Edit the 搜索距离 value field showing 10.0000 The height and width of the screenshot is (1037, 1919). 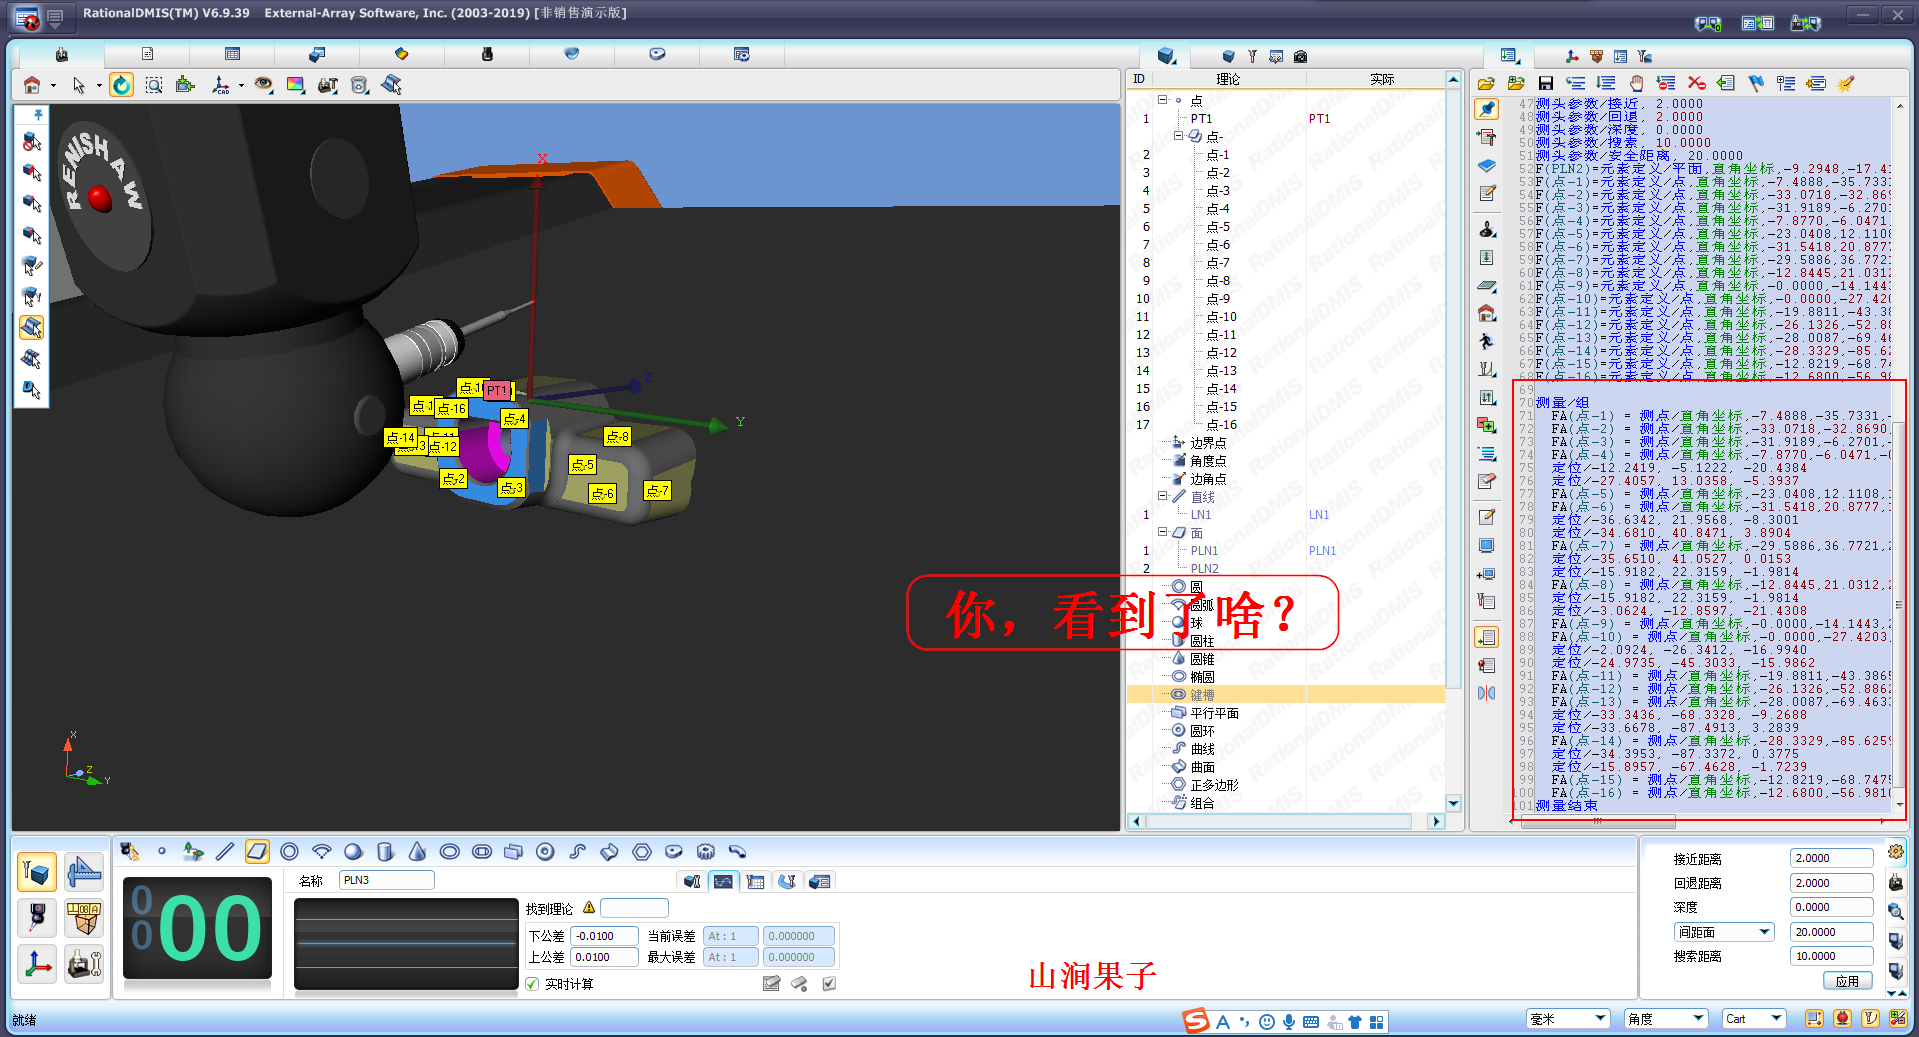click(x=1830, y=956)
